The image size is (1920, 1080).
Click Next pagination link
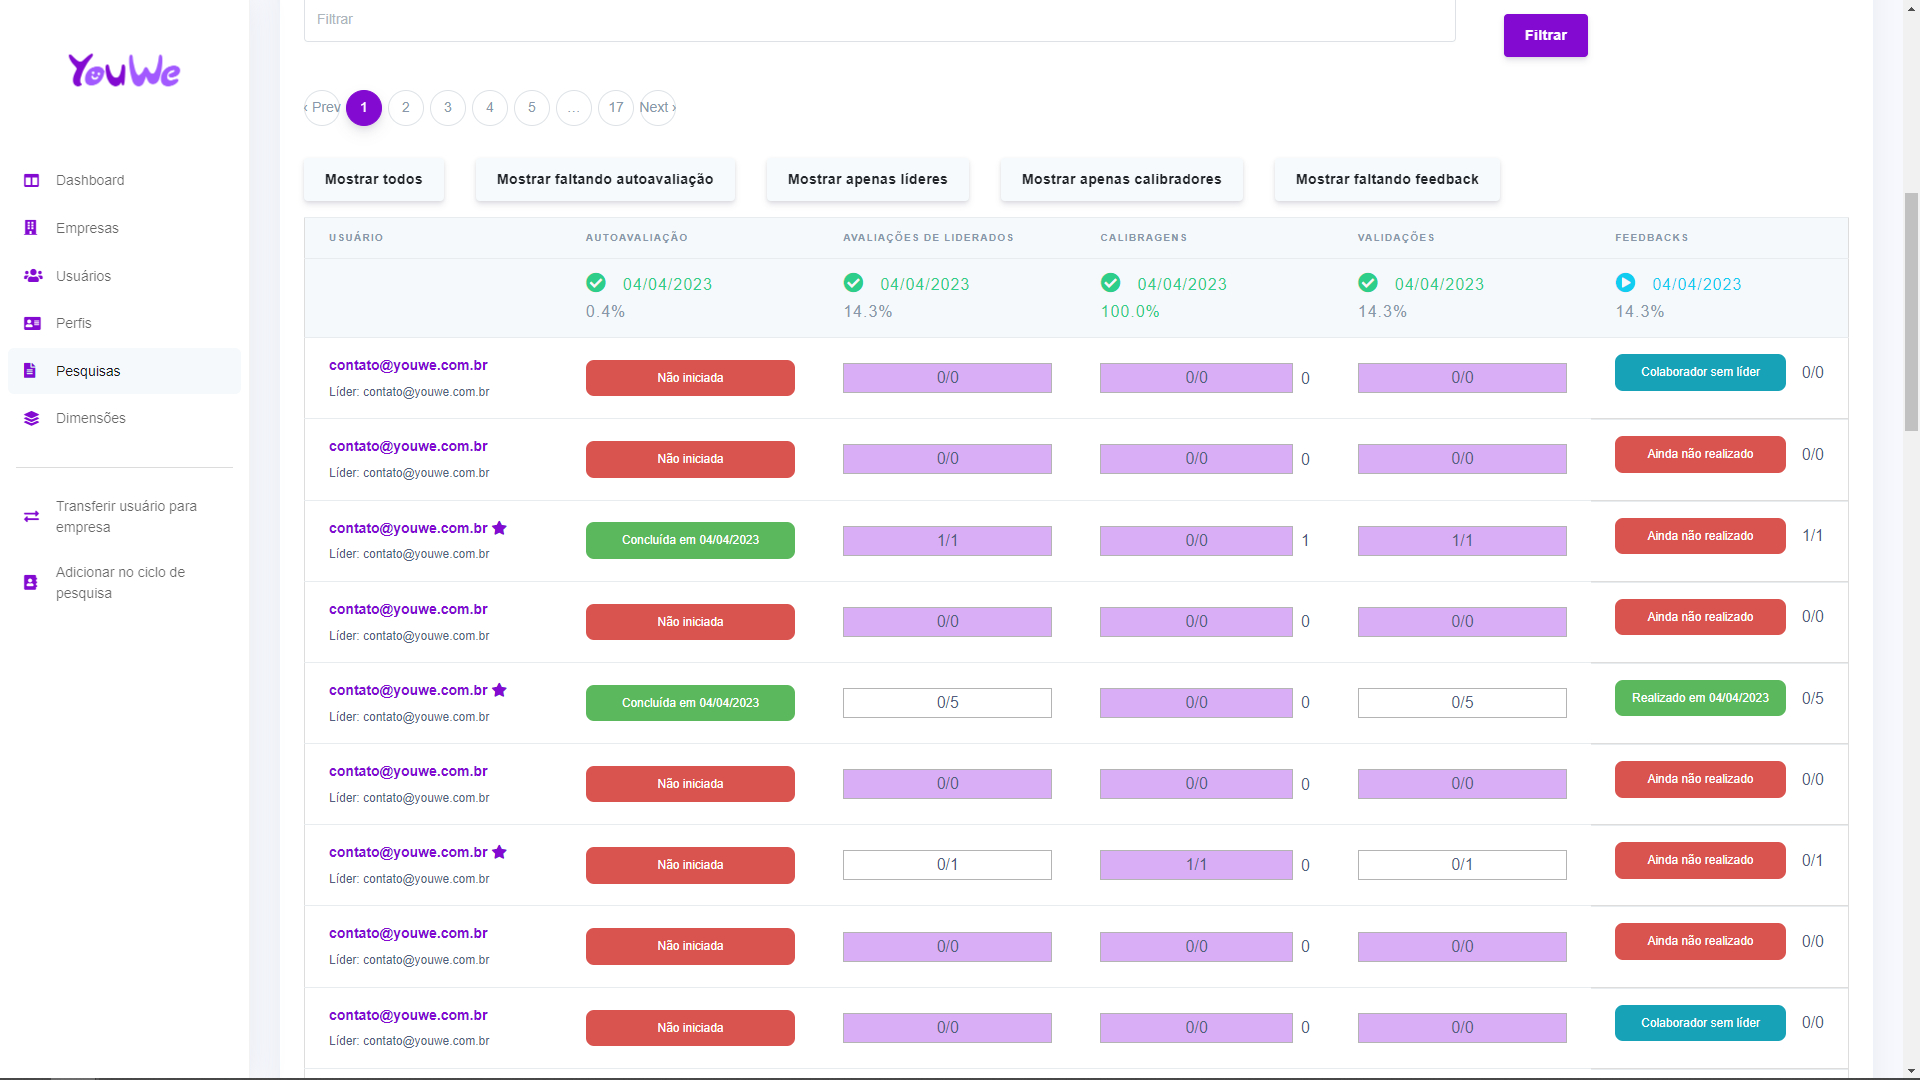658,107
